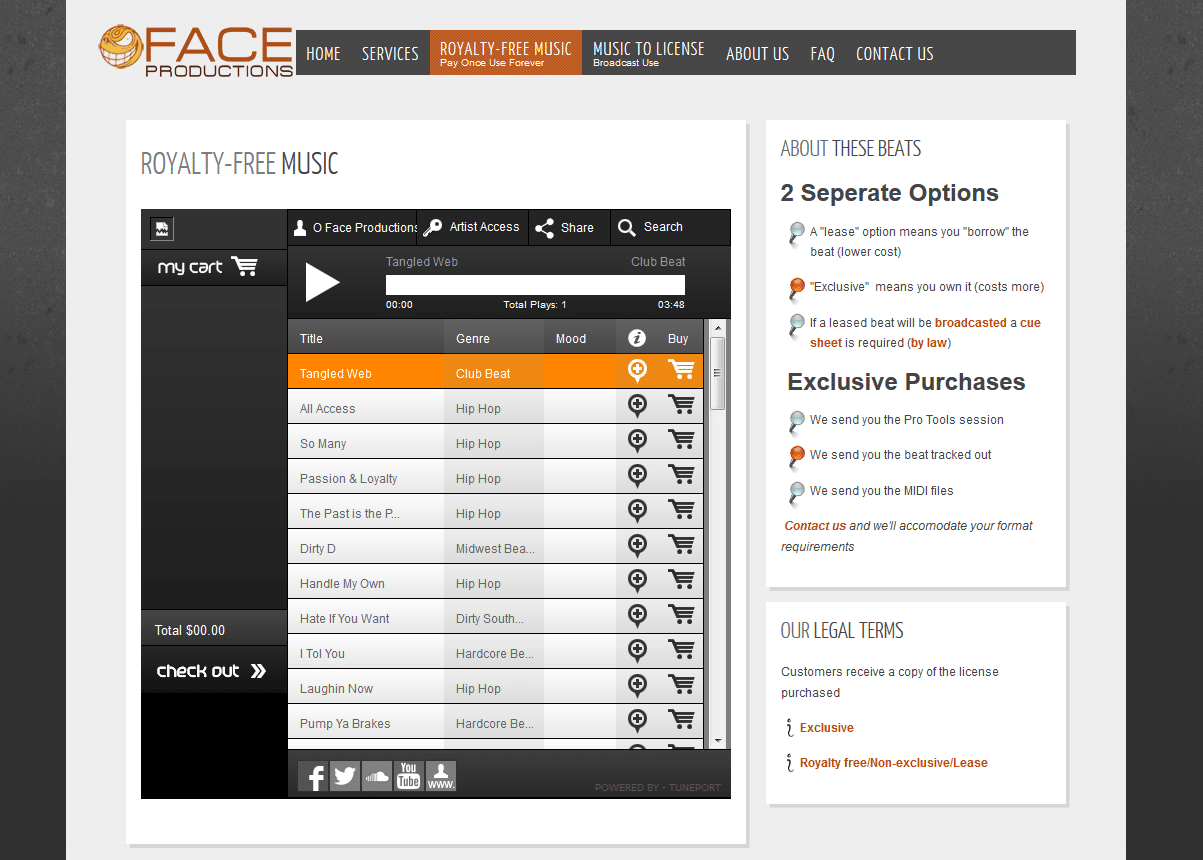Open the Share option
This screenshot has height=860, width=1203.
[565, 228]
